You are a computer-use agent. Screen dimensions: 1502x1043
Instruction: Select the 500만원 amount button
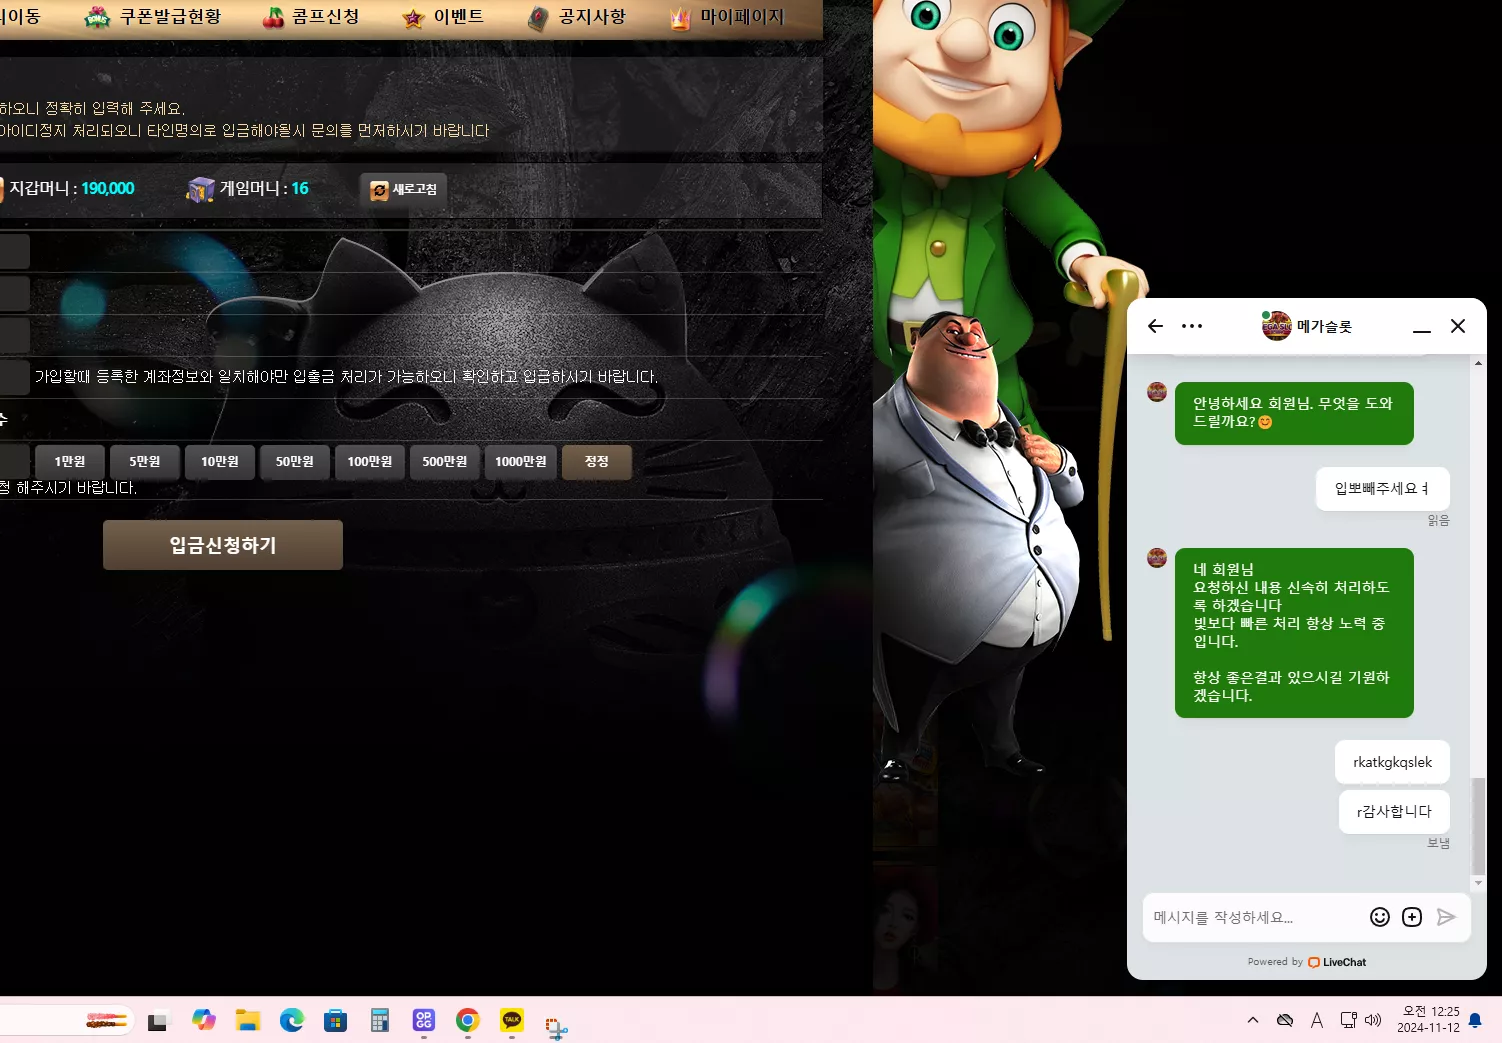[445, 462]
